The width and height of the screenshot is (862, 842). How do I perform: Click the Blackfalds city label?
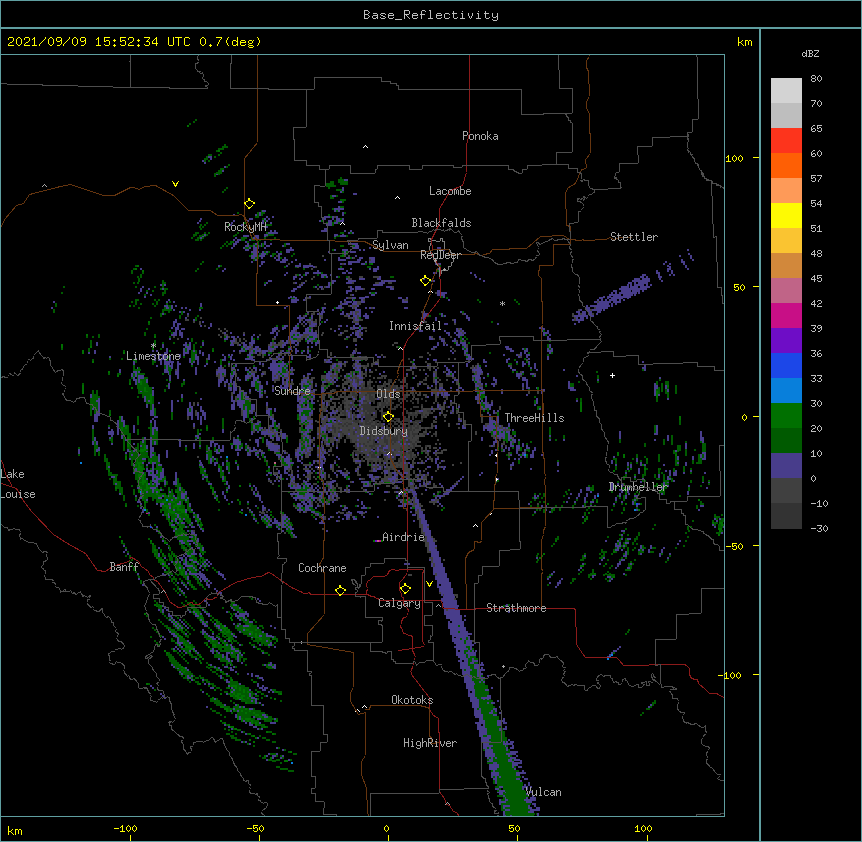pyautogui.click(x=441, y=223)
